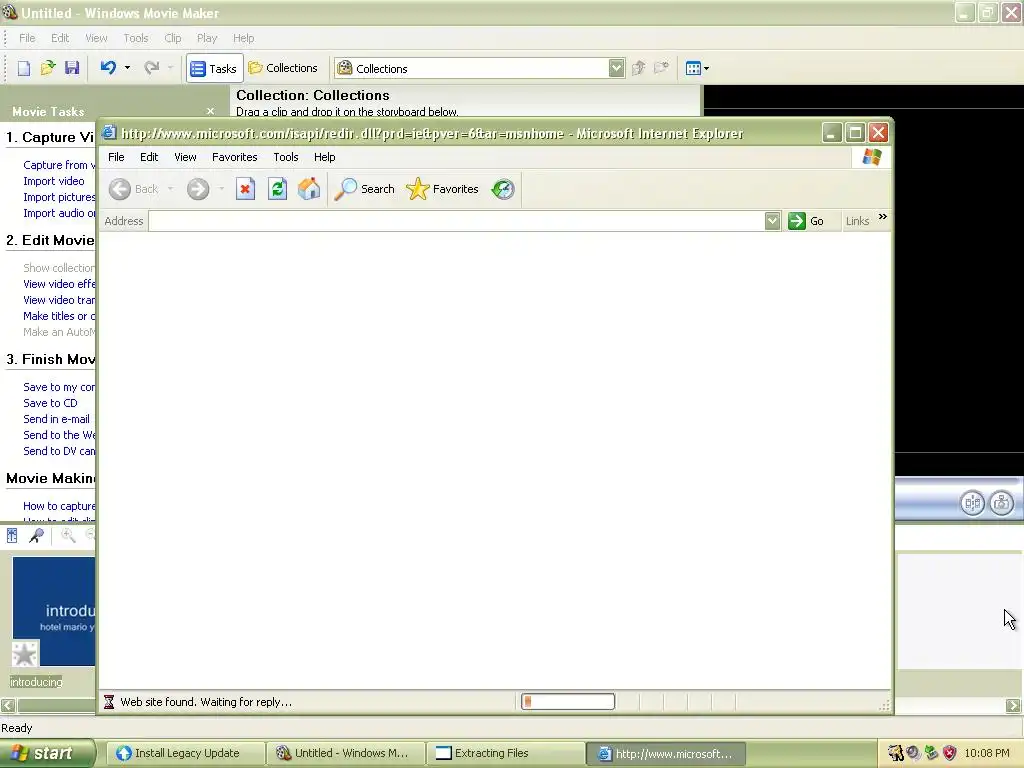
Task: Open the IE Favorites star button
Action: pos(443,189)
